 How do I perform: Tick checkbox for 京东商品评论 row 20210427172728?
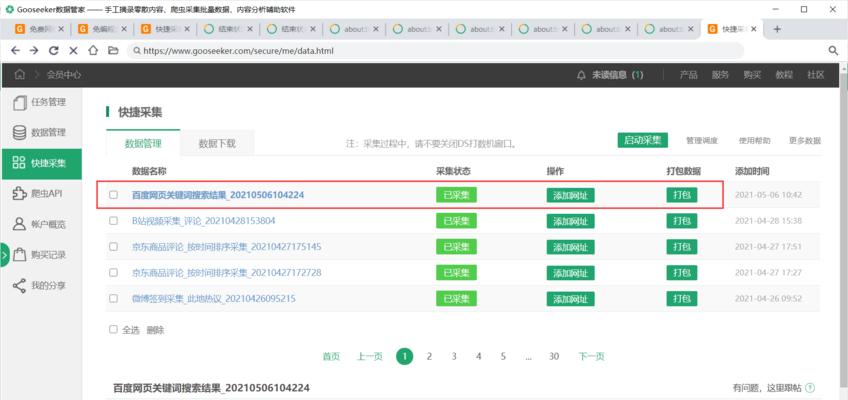click(x=113, y=272)
